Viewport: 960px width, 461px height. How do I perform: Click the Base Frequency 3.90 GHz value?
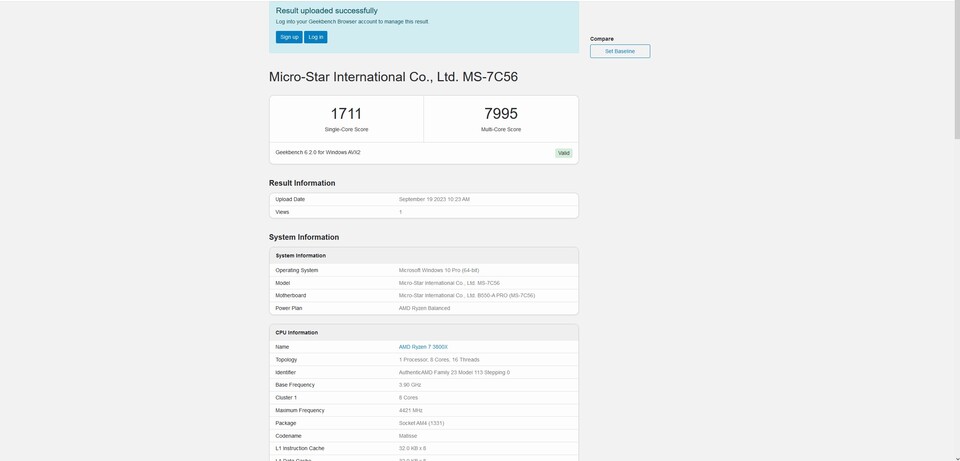pyautogui.click(x=410, y=384)
